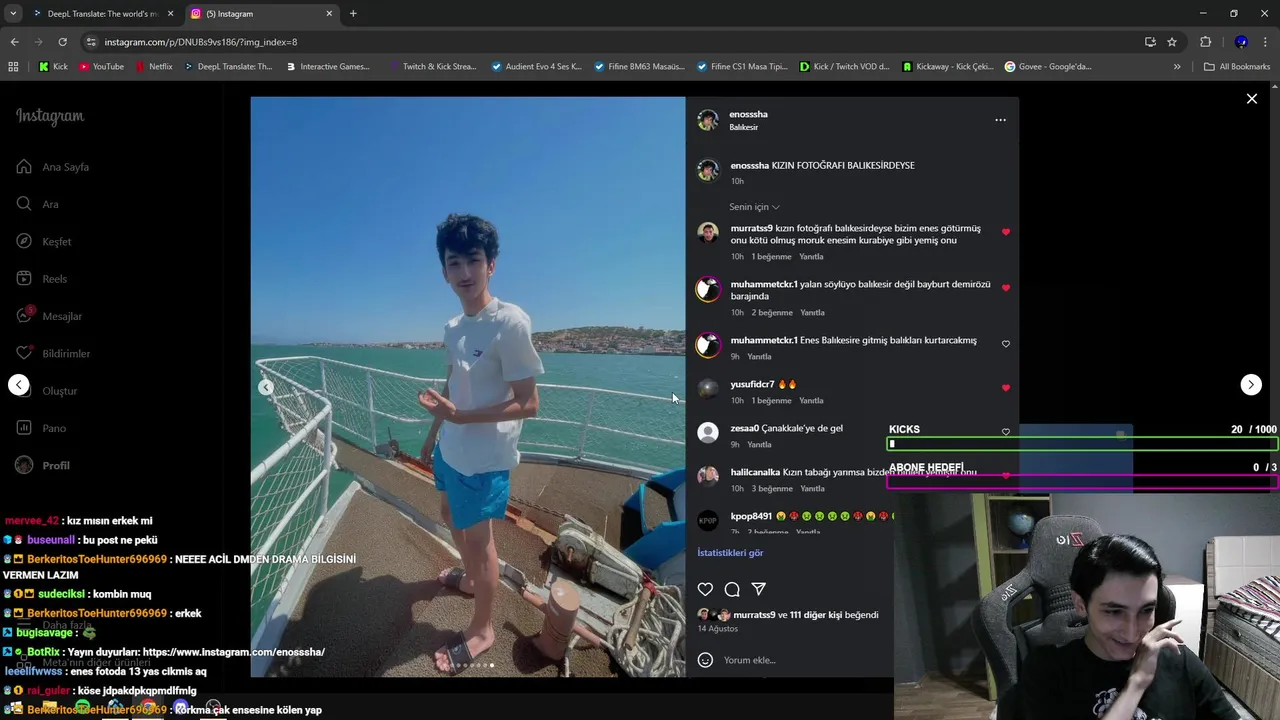
Task: View likes on halilcanalka's comment
Action: coord(771,489)
